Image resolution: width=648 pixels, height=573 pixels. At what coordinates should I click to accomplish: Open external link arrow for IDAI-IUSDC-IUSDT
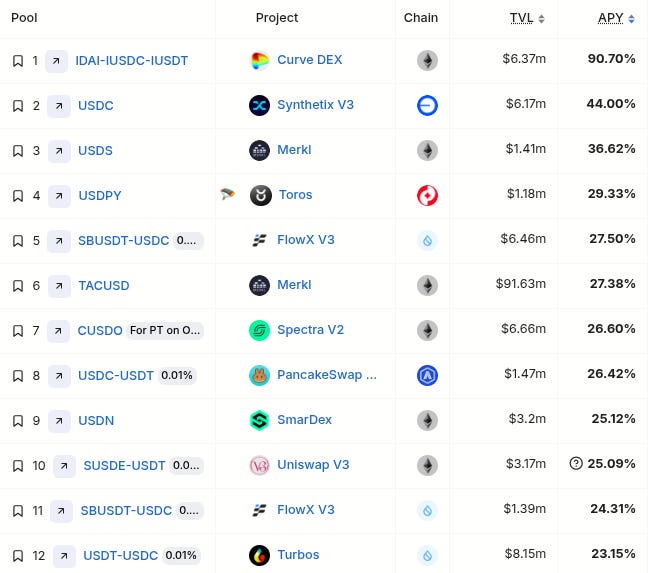pyautogui.click(x=56, y=61)
